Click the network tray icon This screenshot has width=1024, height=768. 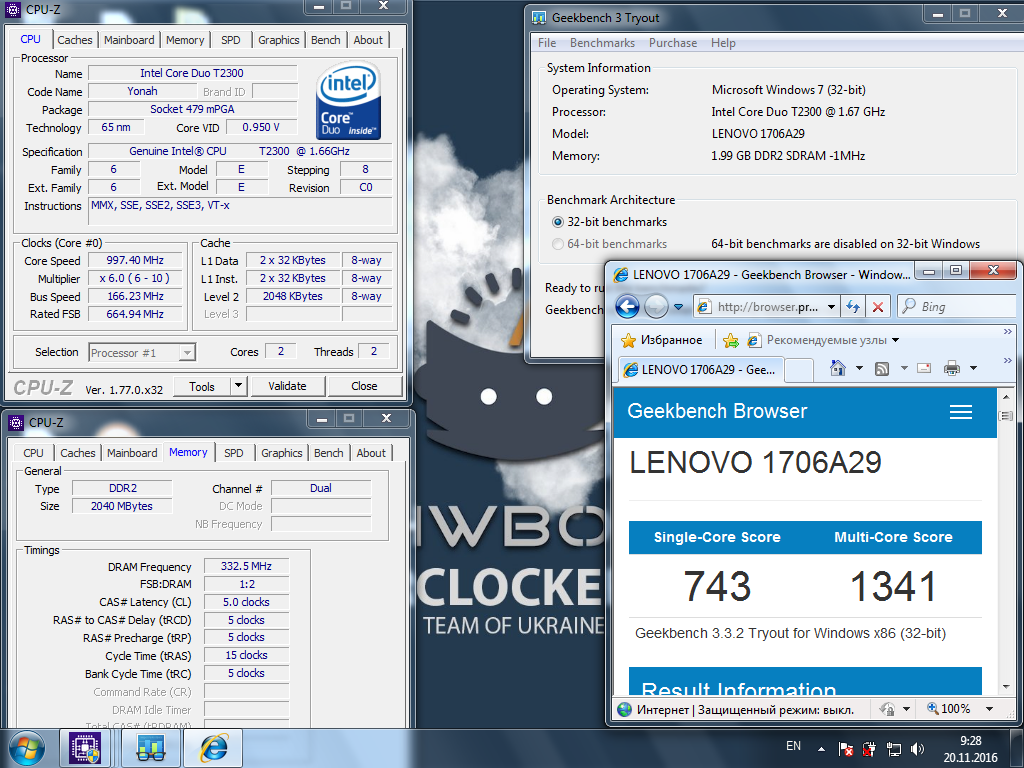[893, 749]
